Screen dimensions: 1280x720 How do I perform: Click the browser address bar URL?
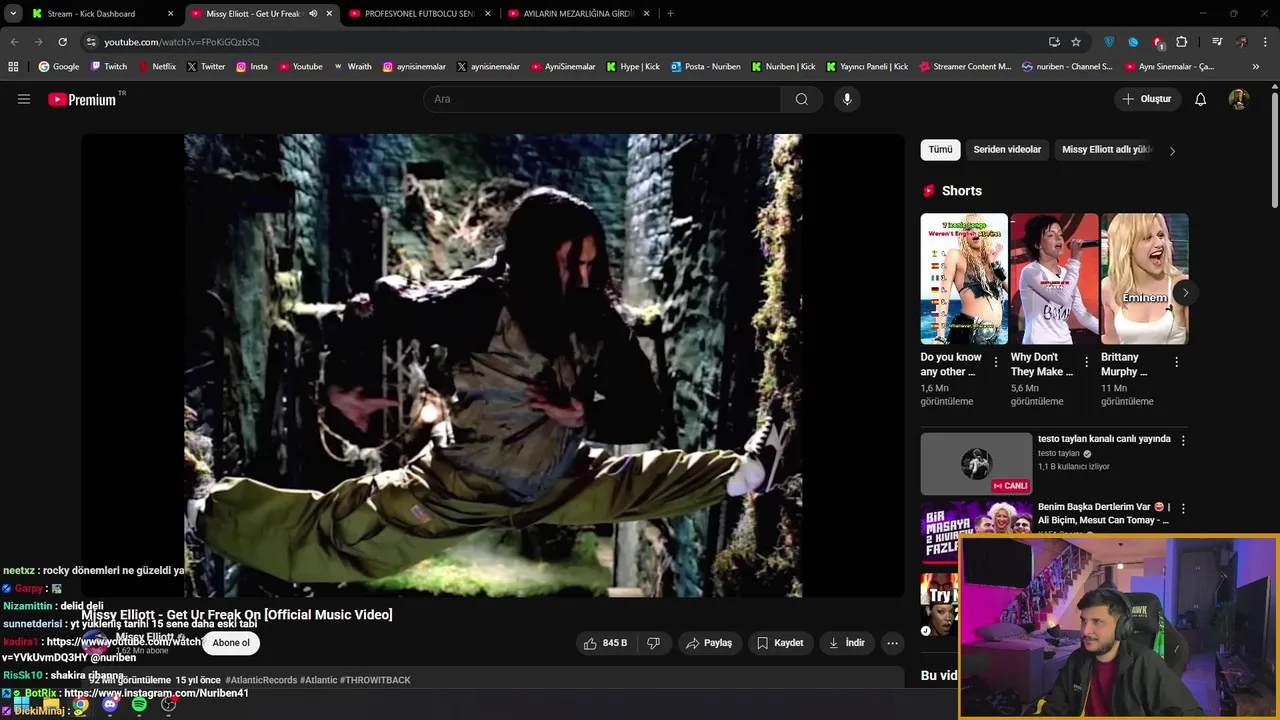pos(182,42)
